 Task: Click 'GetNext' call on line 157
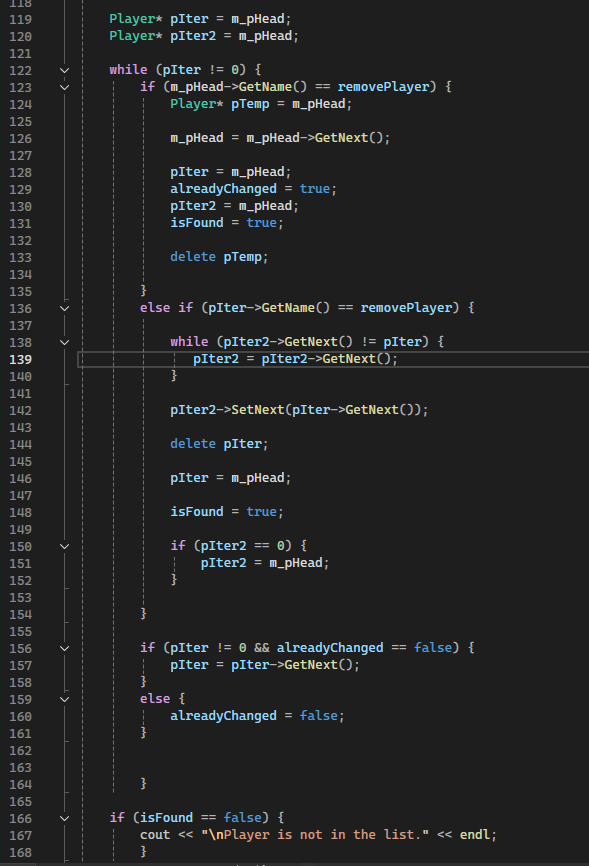click(311, 665)
